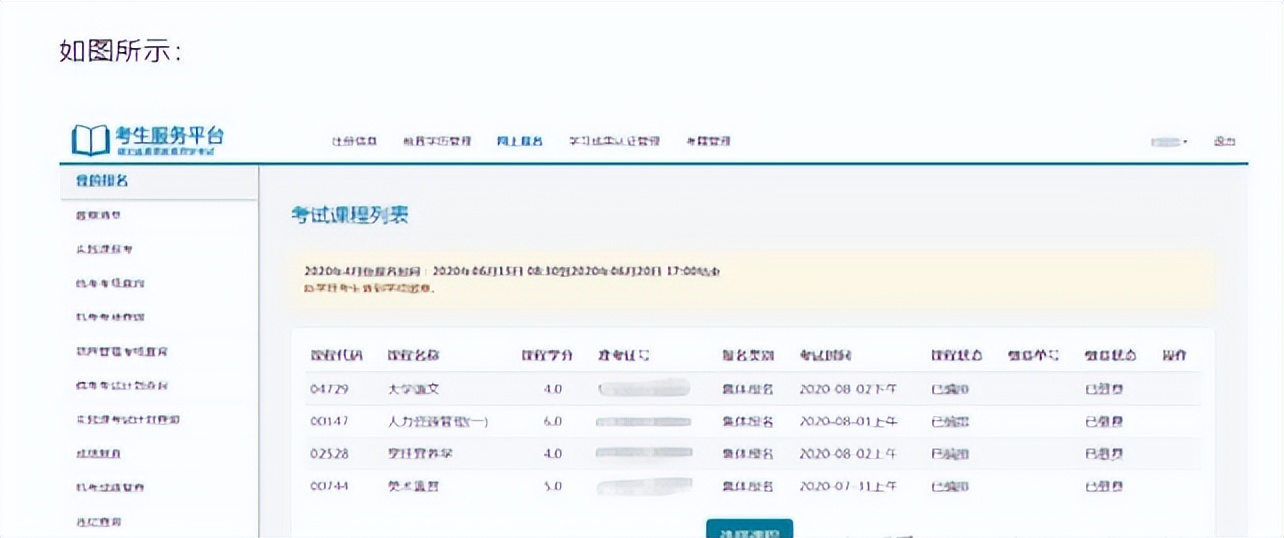Click exam time 2020-08-02 下午
The height and width of the screenshot is (538, 1284).
(848, 388)
